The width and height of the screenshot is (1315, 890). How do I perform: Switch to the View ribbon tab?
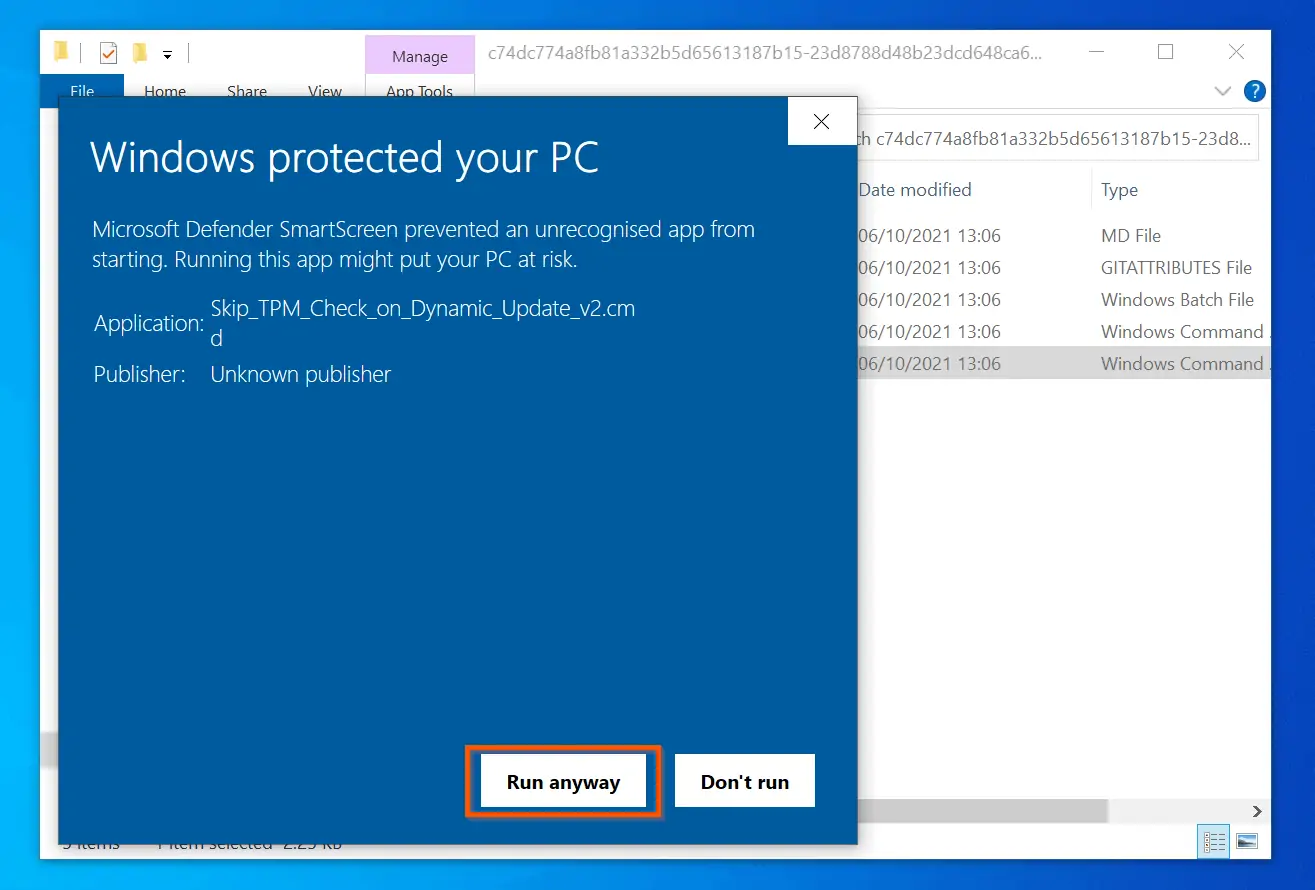coord(325,91)
